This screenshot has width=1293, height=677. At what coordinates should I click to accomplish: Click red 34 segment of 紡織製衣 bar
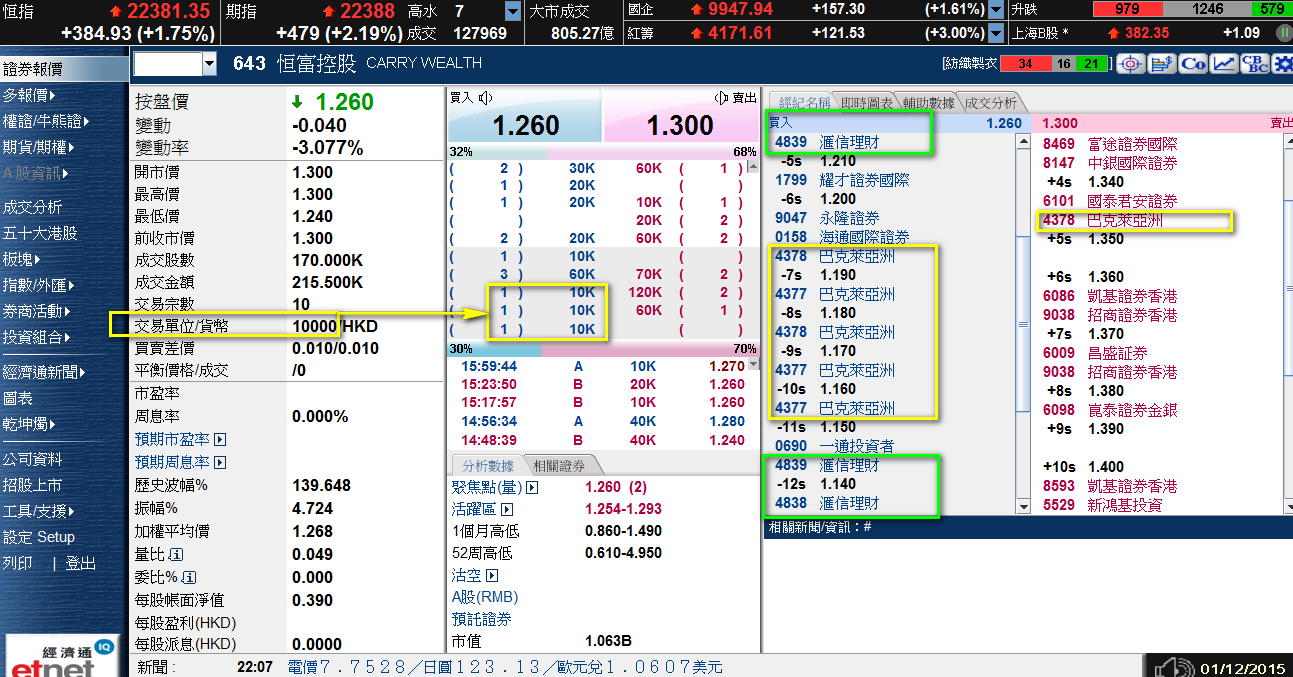tap(1025, 64)
